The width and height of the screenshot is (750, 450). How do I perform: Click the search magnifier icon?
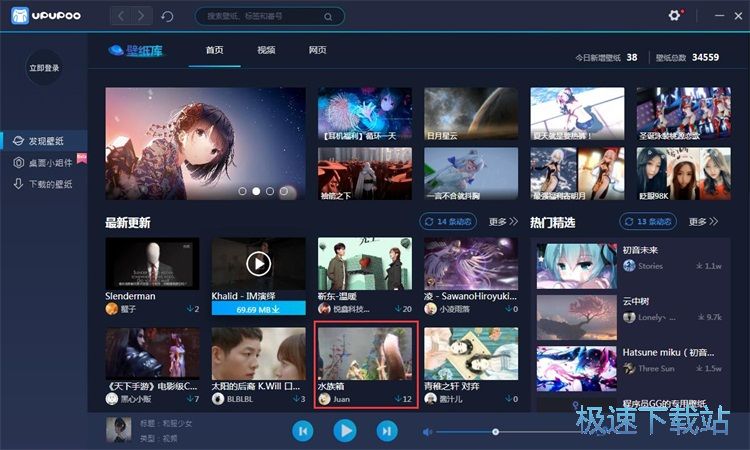click(328, 17)
